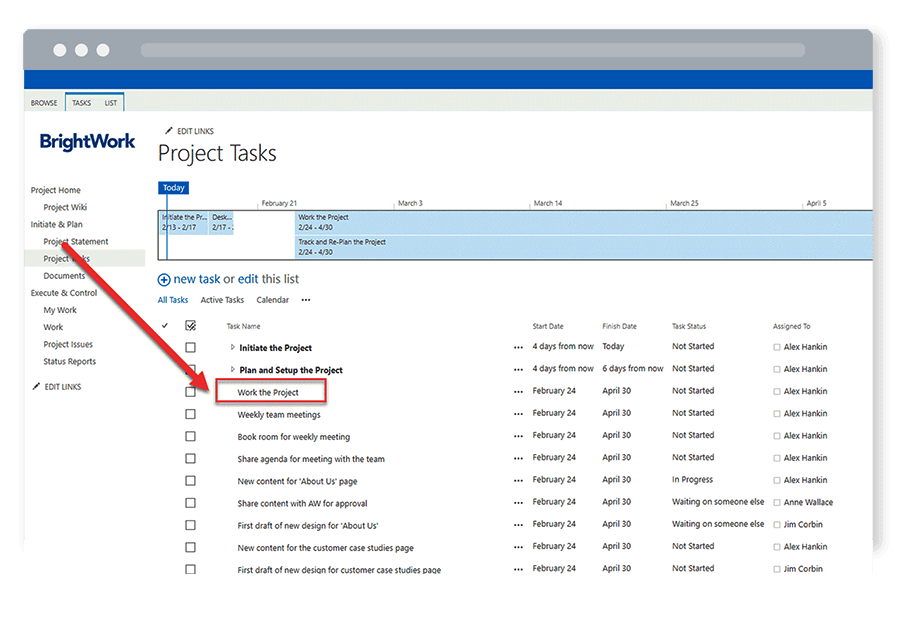Toggle the select-all checkbox in the header row

[x=190, y=326]
